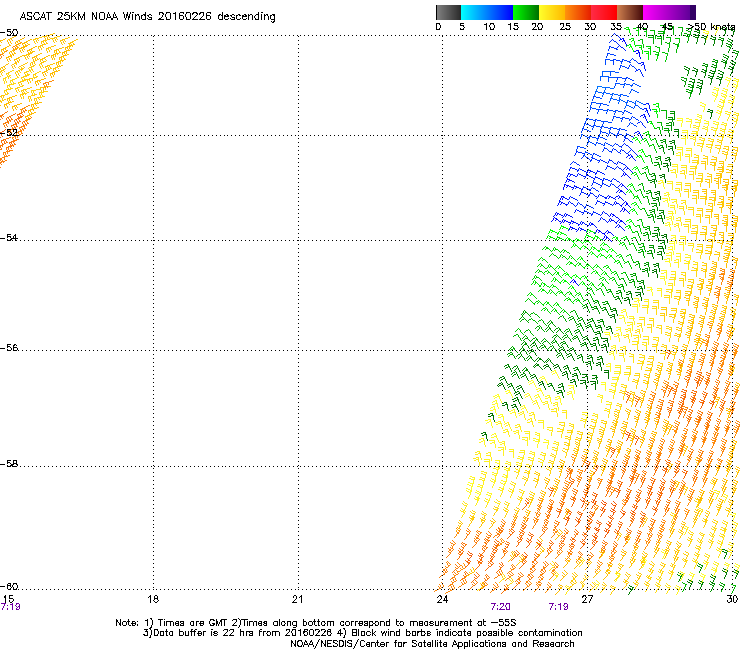Image resolution: width=740 pixels, height=650 pixels.
Task: Click the legend value 25
Action: (x=565, y=27)
